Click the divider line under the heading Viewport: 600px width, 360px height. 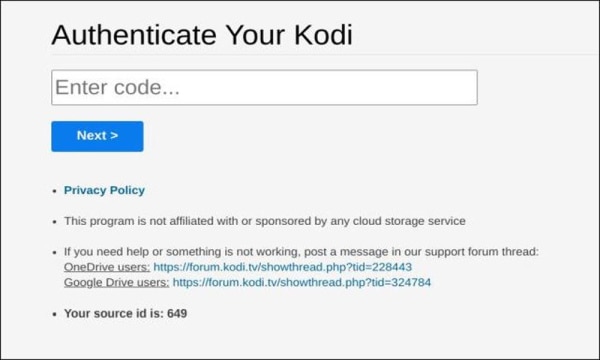[x=325, y=55]
